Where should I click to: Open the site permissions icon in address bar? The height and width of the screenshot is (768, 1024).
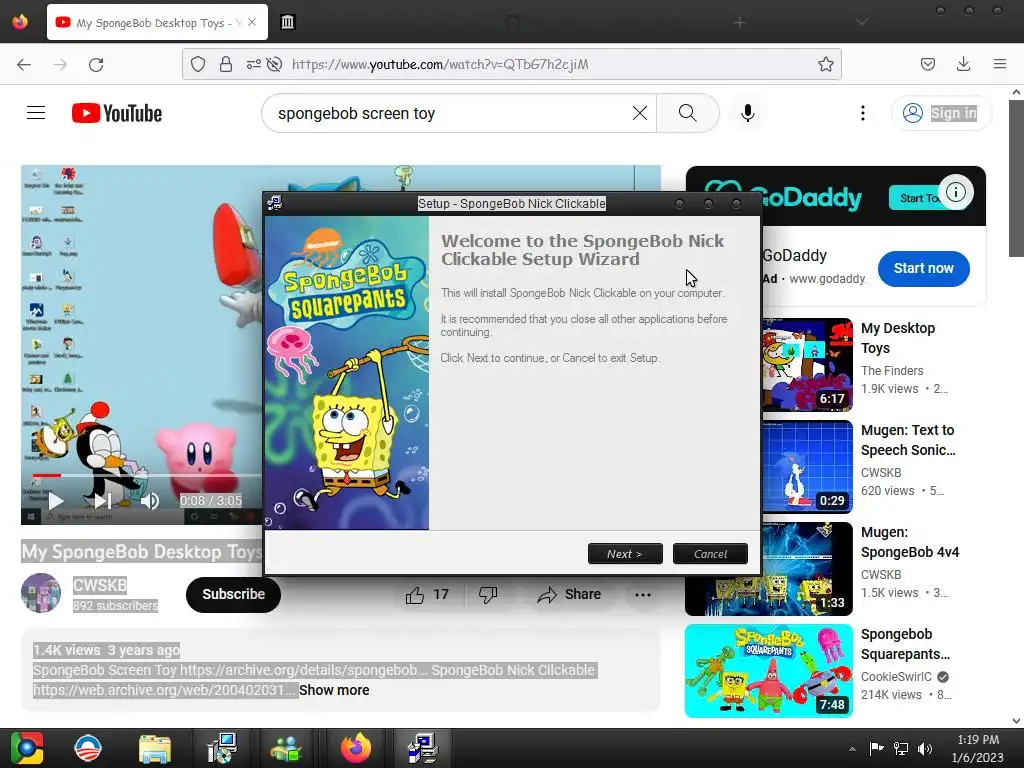(x=253, y=64)
